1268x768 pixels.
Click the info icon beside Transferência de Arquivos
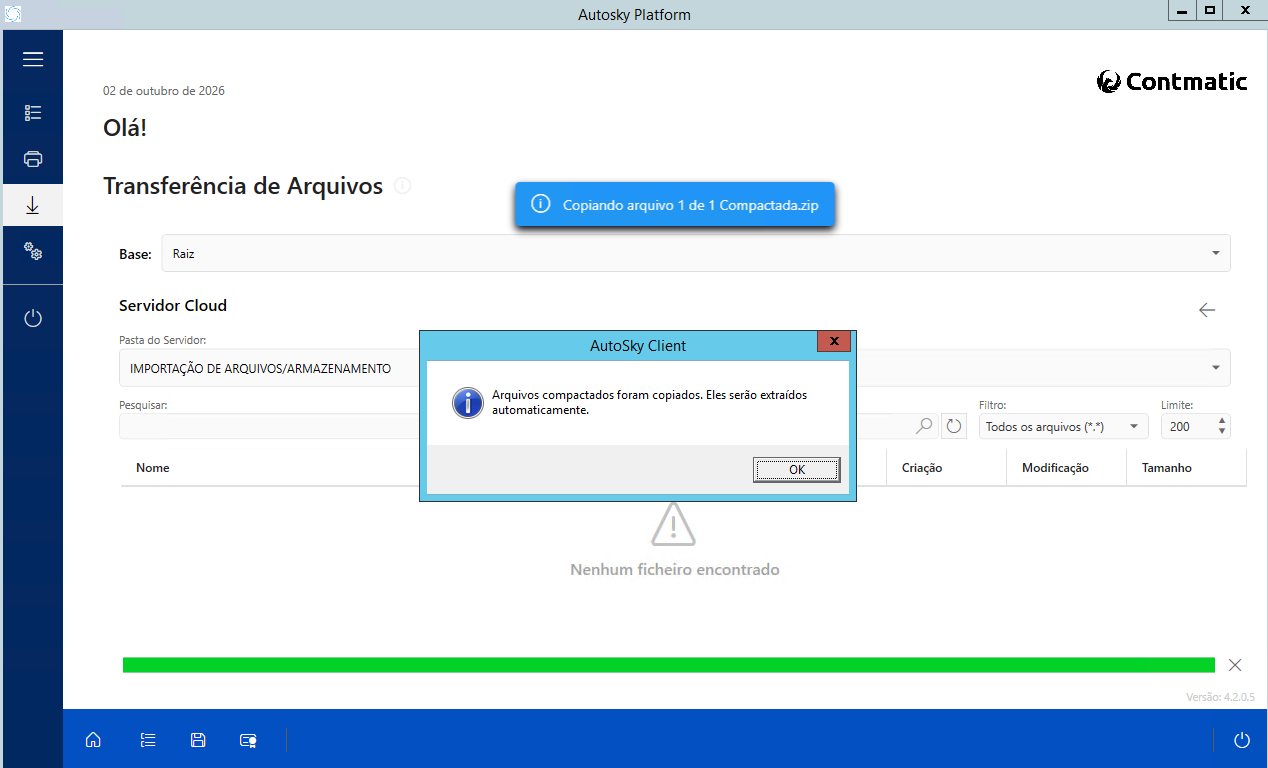click(402, 185)
